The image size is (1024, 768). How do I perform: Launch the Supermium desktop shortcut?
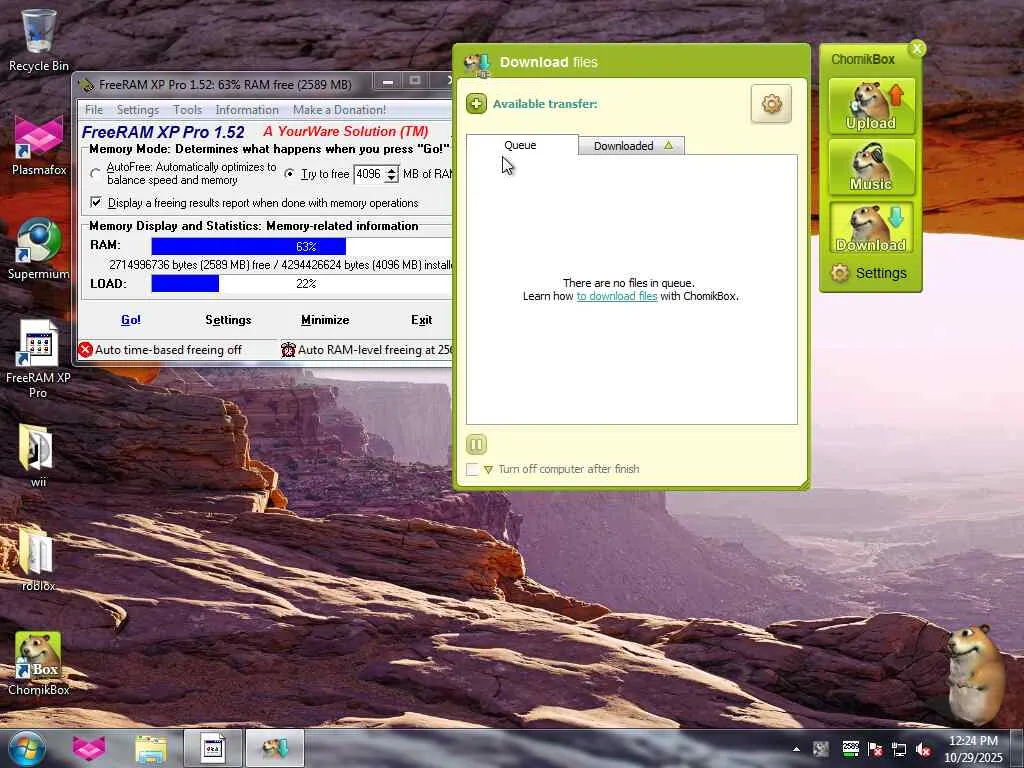(39, 249)
